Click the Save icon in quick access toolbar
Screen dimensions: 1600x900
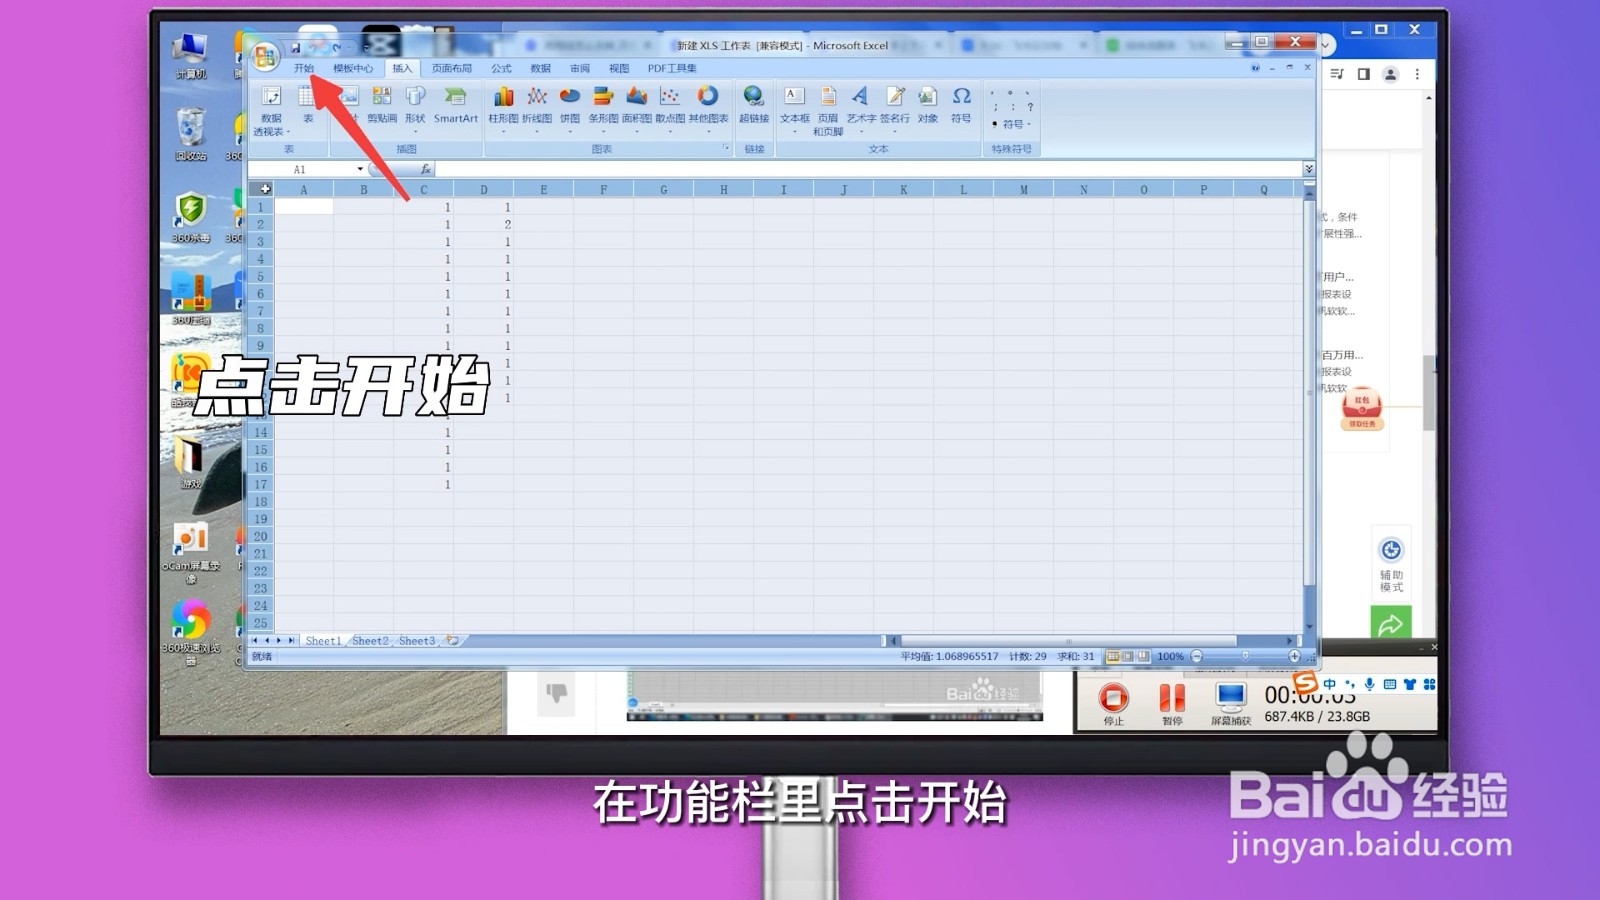point(296,47)
